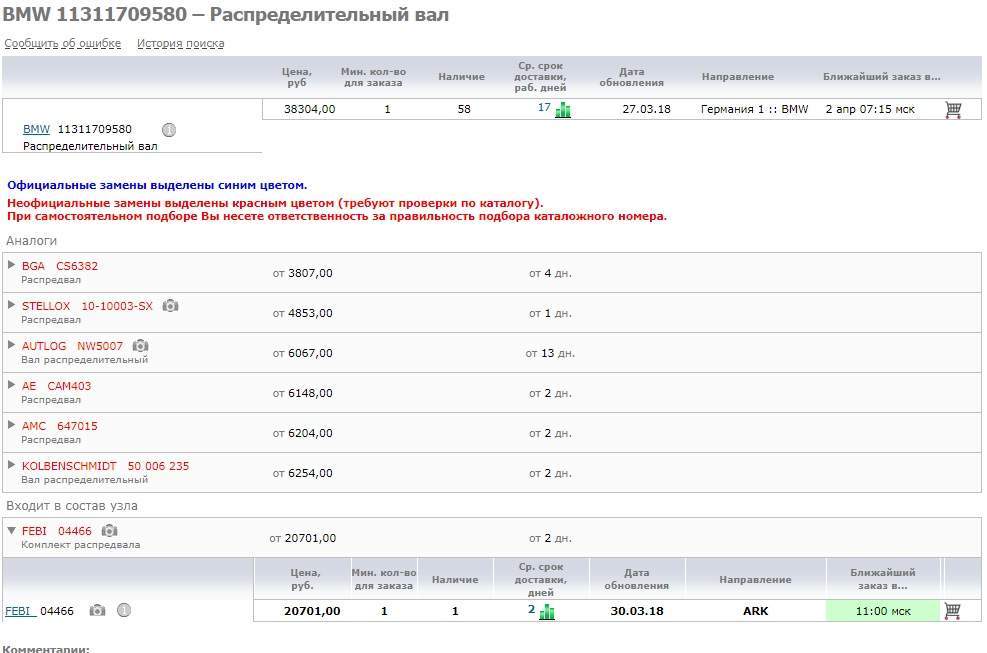Expand BGA CS6382 offers
The width and height of the screenshot is (987, 653).
pyautogui.click(x=11, y=265)
